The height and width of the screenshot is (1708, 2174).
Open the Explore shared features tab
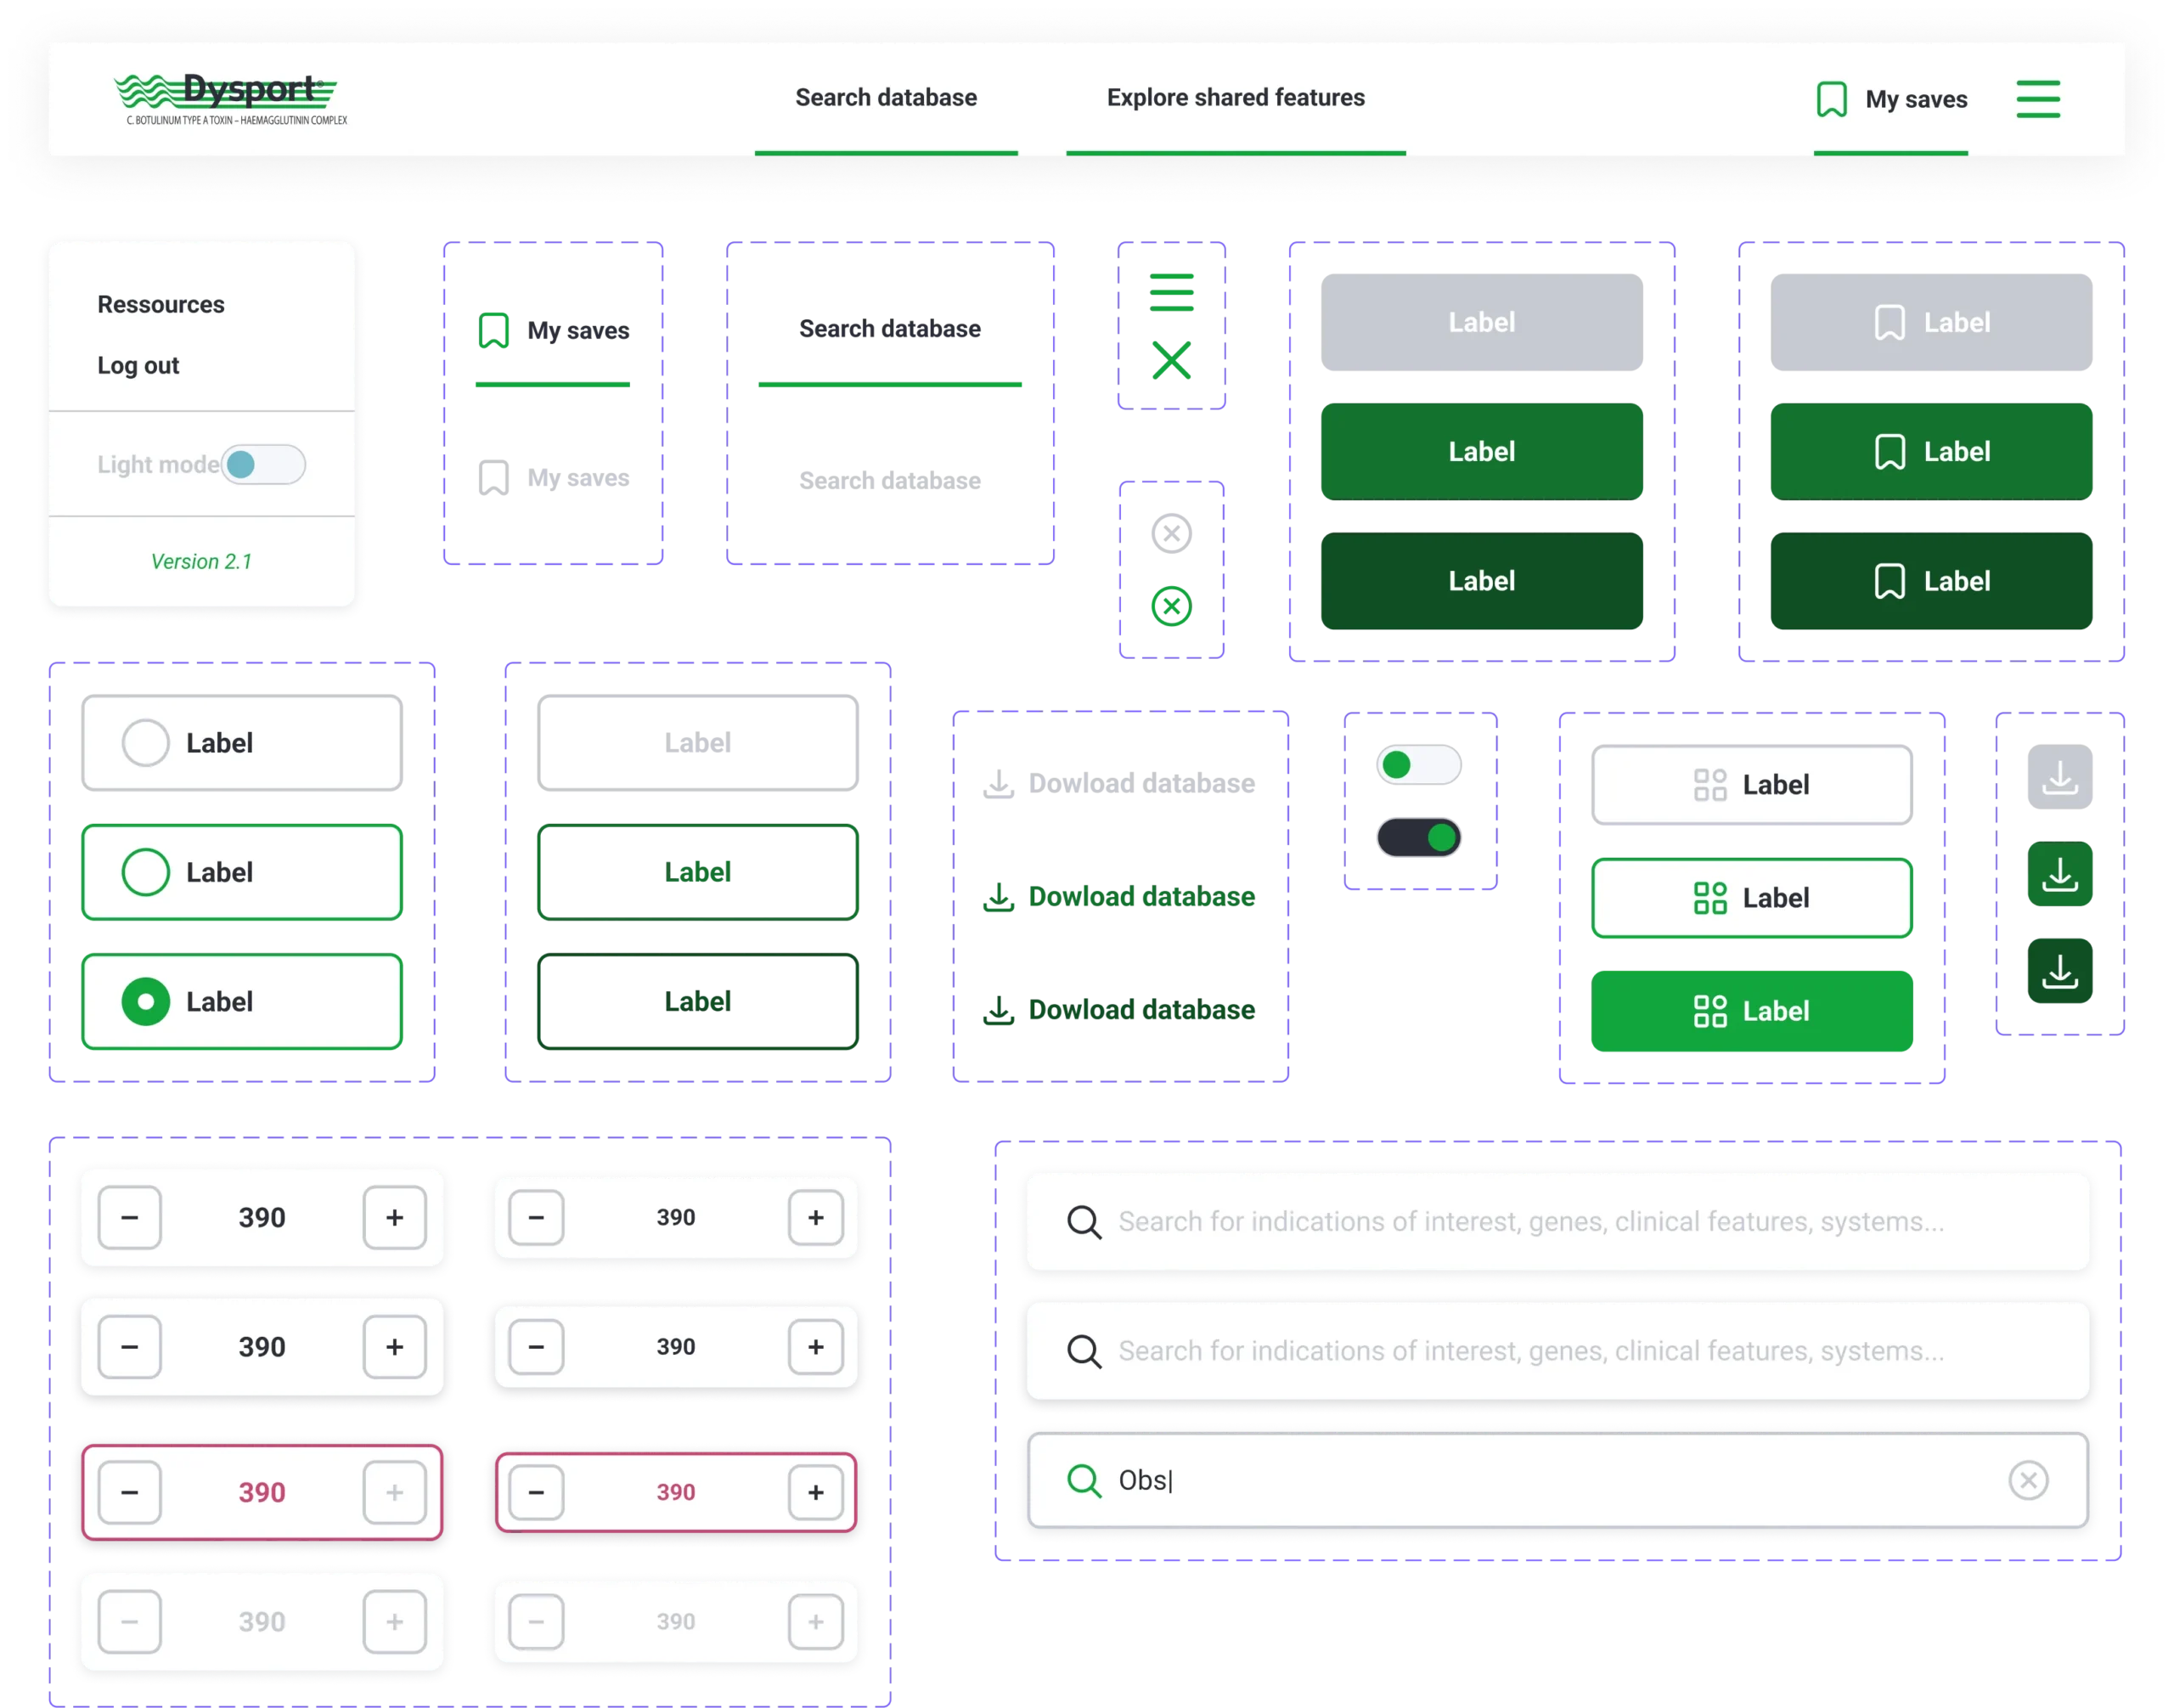[1235, 98]
